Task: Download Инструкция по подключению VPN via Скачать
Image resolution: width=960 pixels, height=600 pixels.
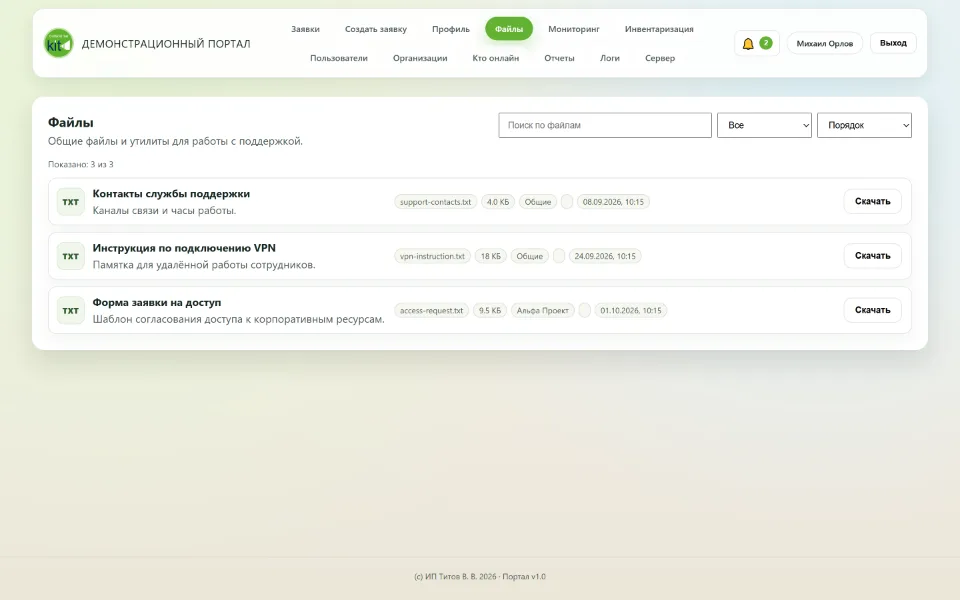Action: [x=872, y=256]
